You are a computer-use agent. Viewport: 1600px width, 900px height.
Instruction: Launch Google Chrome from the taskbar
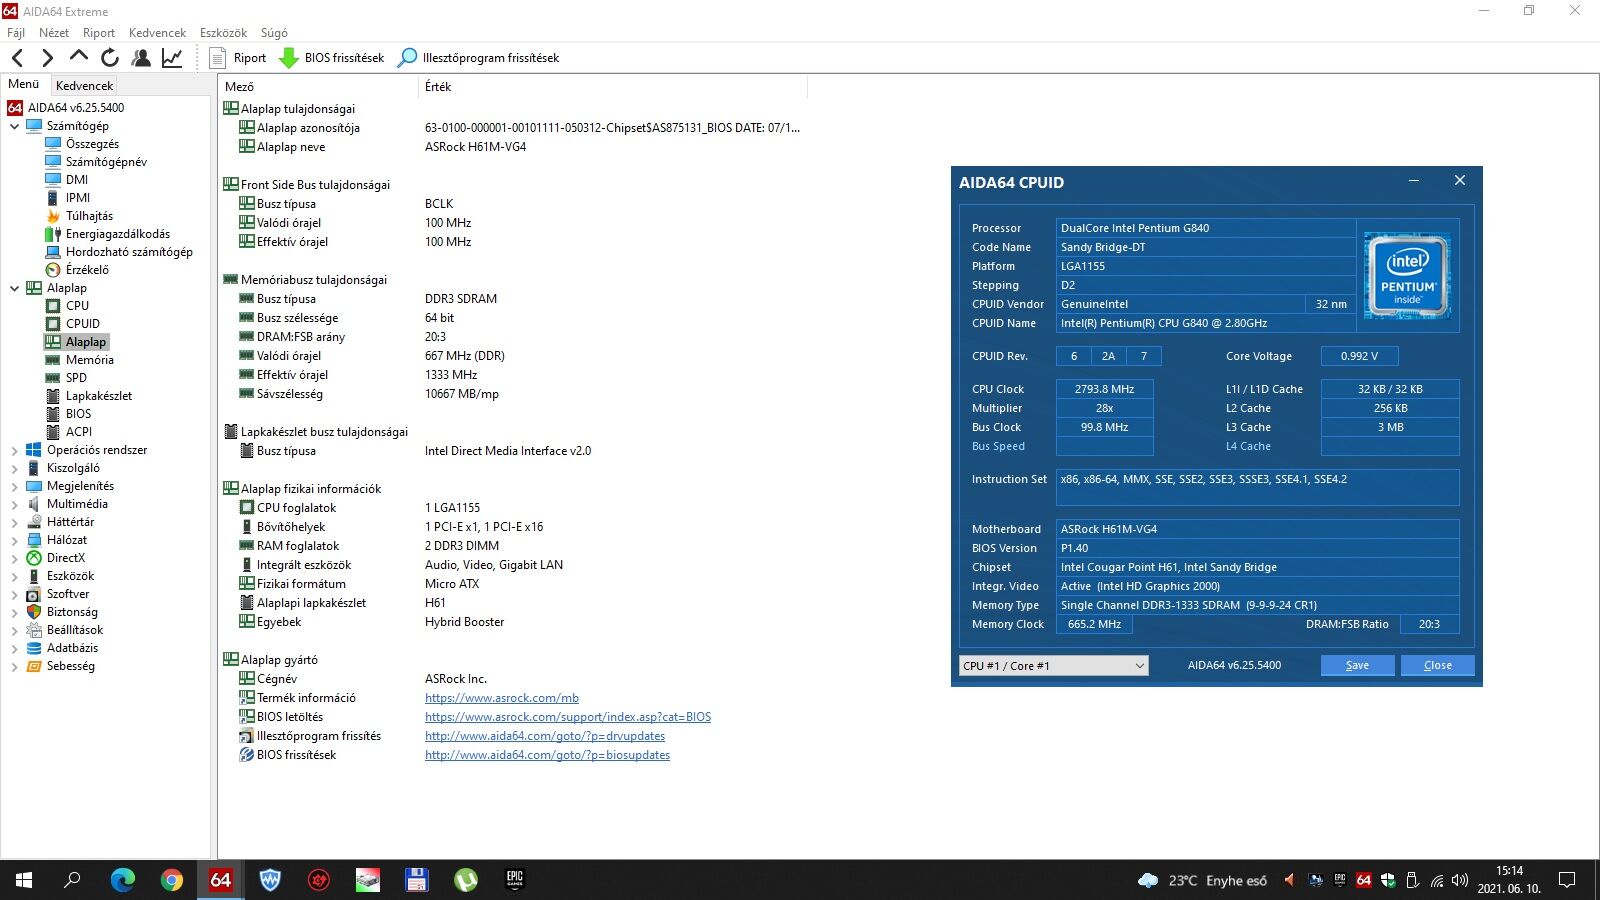[x=172, y=880]
